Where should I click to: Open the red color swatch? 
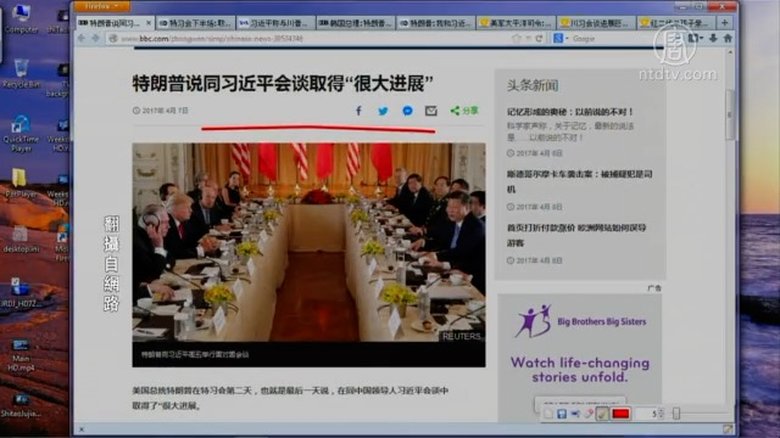coord(620,414)
